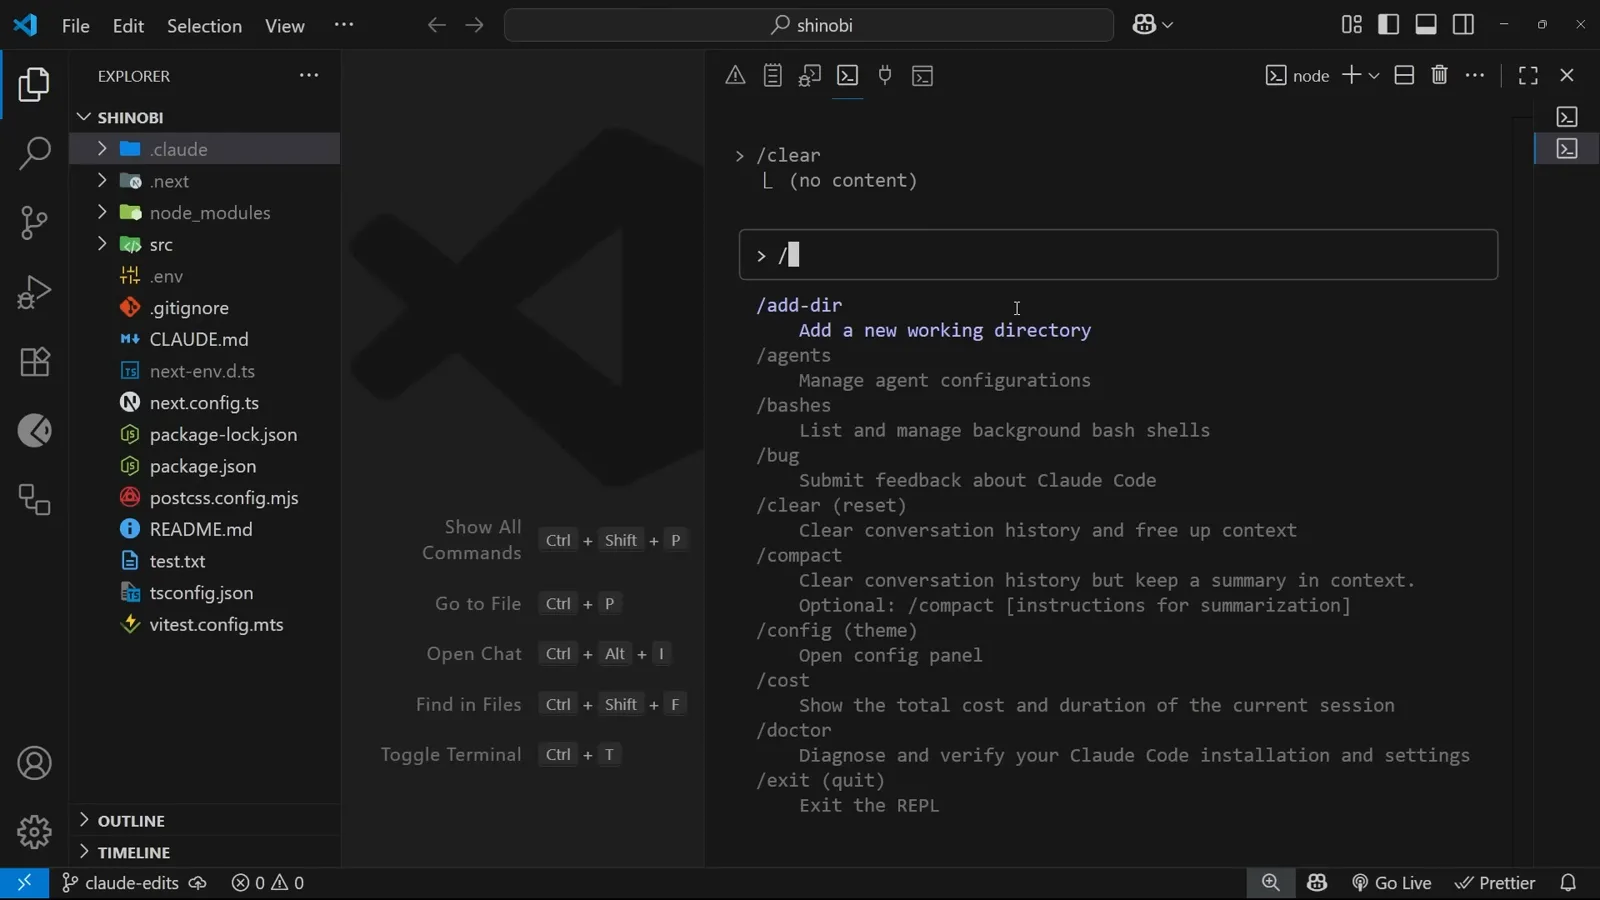Open the Search view in activity bar
This screenshot has width=1600, height=900.
point(34,153)
